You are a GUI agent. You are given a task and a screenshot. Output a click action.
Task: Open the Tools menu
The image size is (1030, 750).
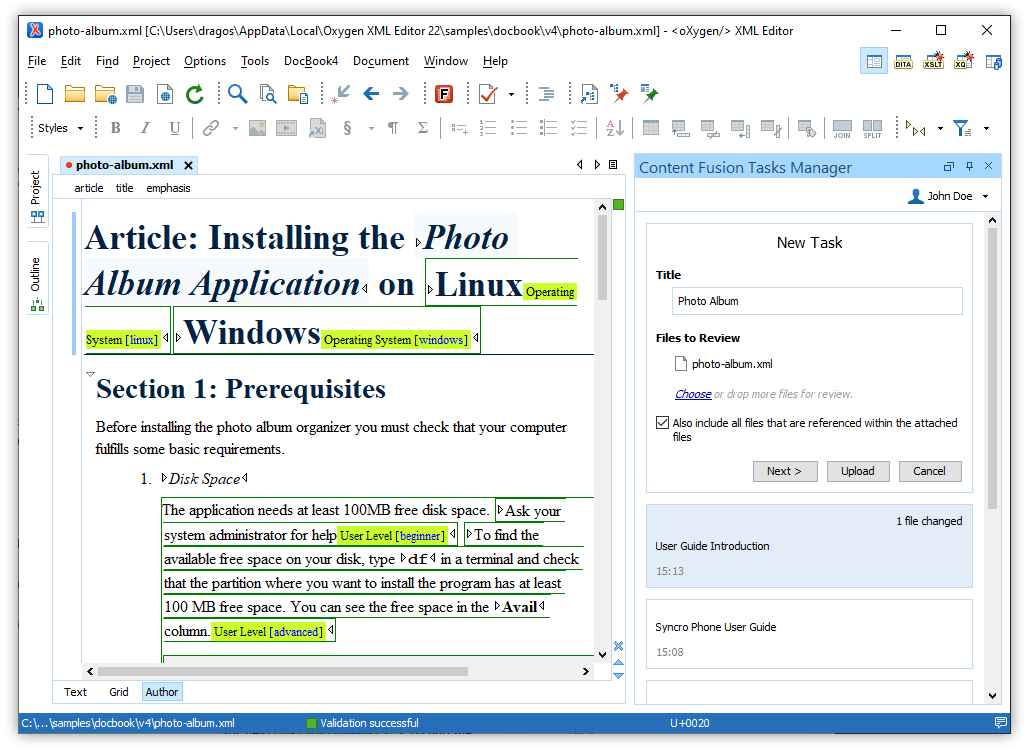[255, 61]
